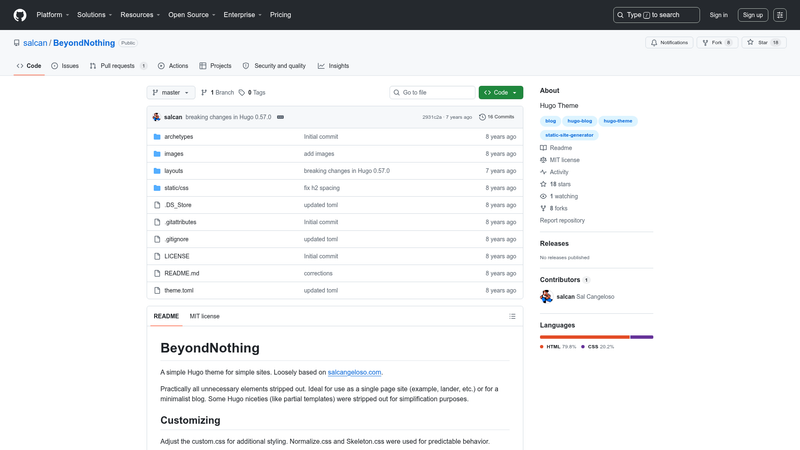Click the file icon beside .gitignore
Image resolution: width=800 pixels, height=450 pixels.
pyautogui.click(x=157, y=239)
